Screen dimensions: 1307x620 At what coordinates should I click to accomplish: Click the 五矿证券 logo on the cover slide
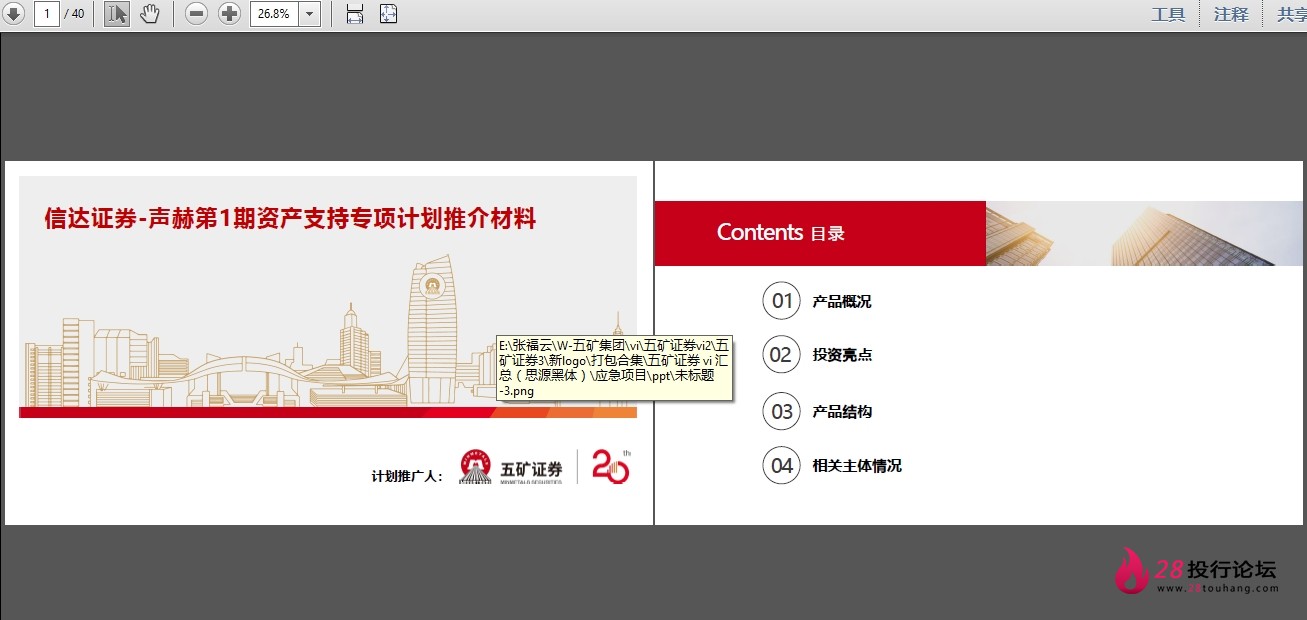coord(511,467)
